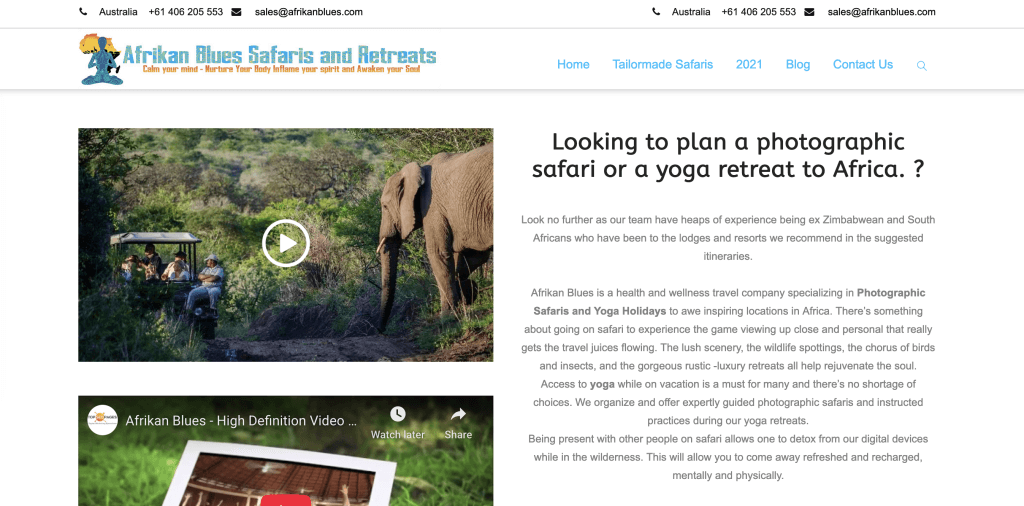This screenshot has width=1024, height=506.
Task: Click the right envelope email icon
Action: click(x=809, y=12)
